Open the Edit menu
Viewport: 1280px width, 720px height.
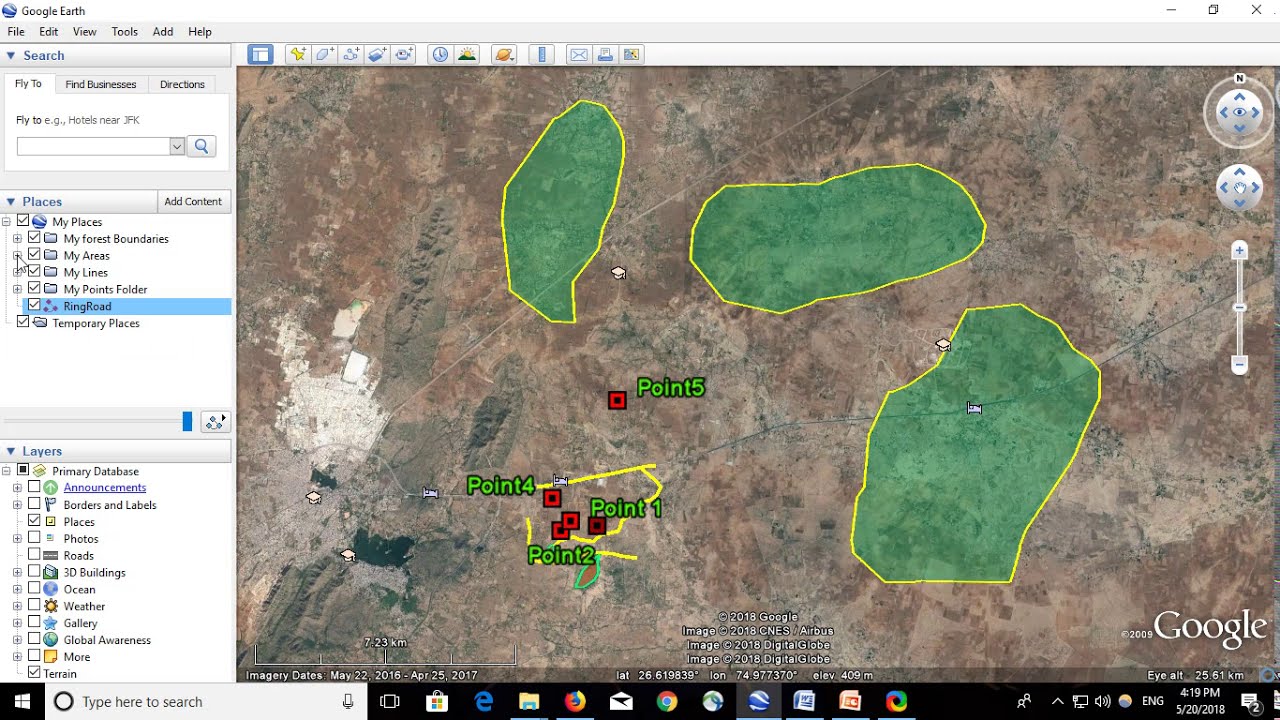[48, 31]
